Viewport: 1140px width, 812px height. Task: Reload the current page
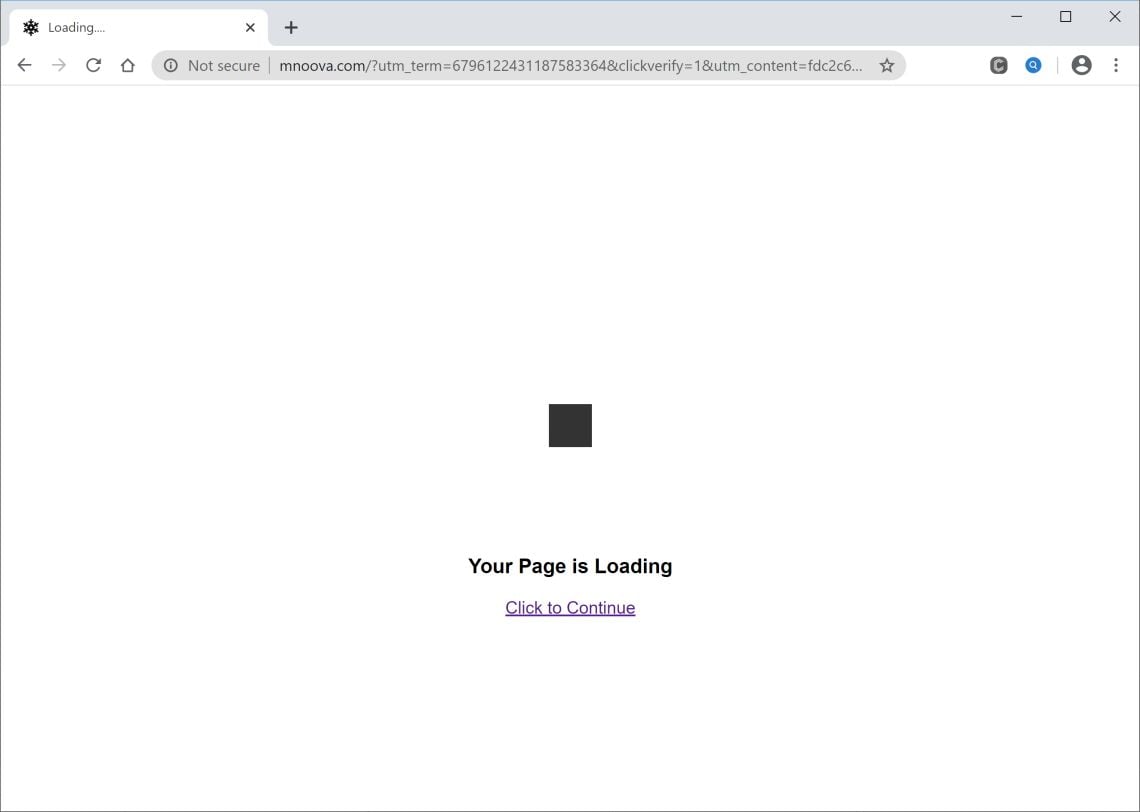pyautogui.click(x=94, y=64)
